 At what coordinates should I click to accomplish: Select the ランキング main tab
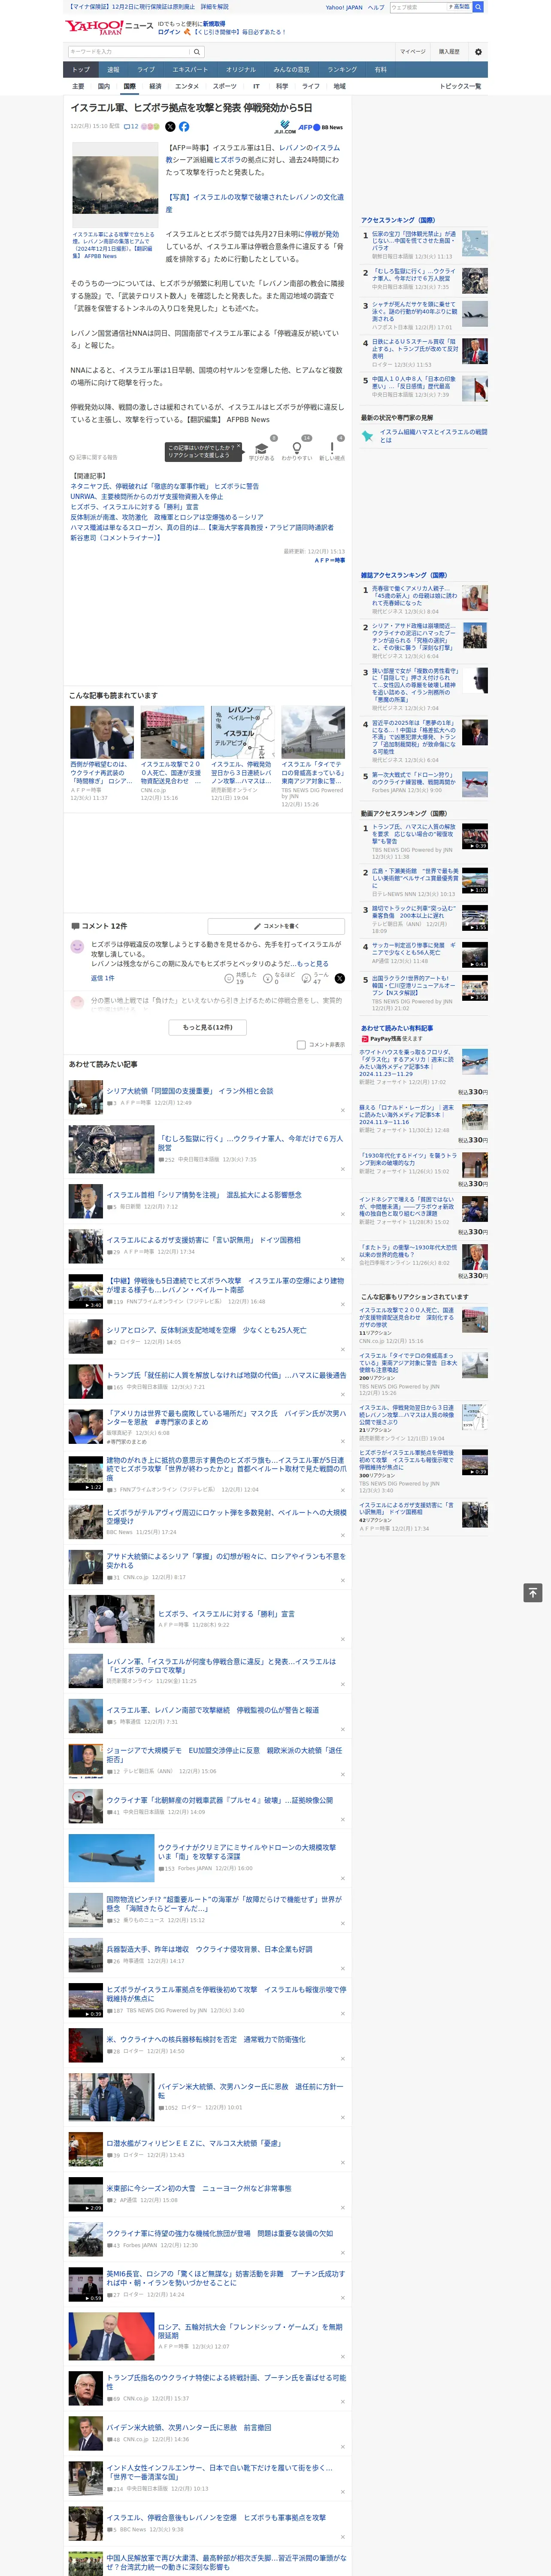[342, 70]
